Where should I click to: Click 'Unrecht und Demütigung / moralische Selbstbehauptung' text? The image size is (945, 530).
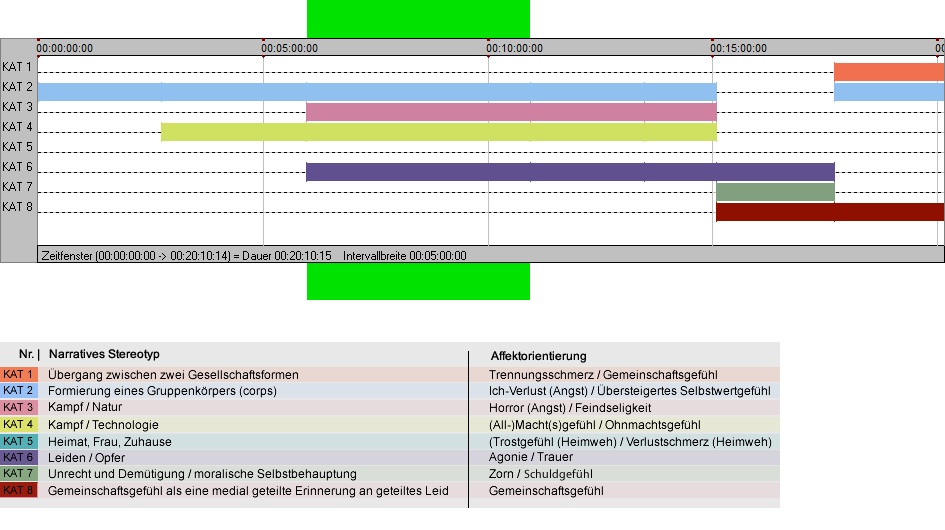point(202,474)
